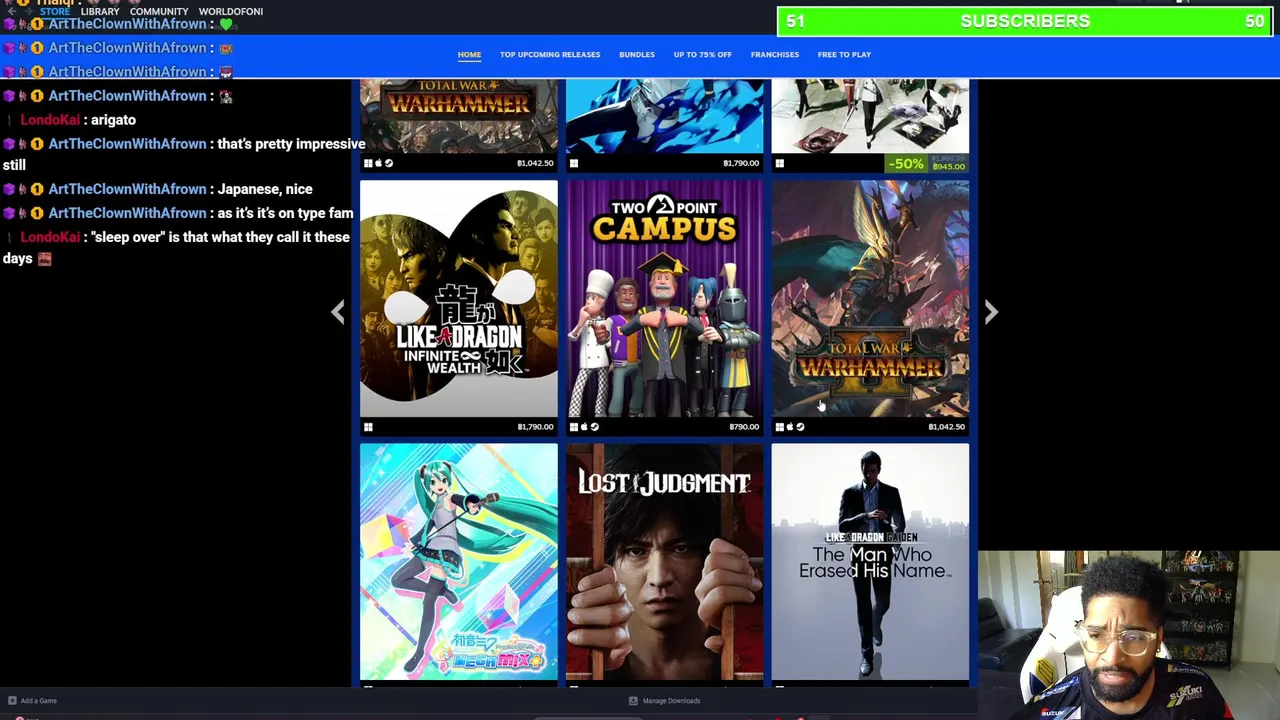Screen dimensions: 1280x720
Task: Open the WORLDOFONI profile tab
Action: (x=231, y=11)
